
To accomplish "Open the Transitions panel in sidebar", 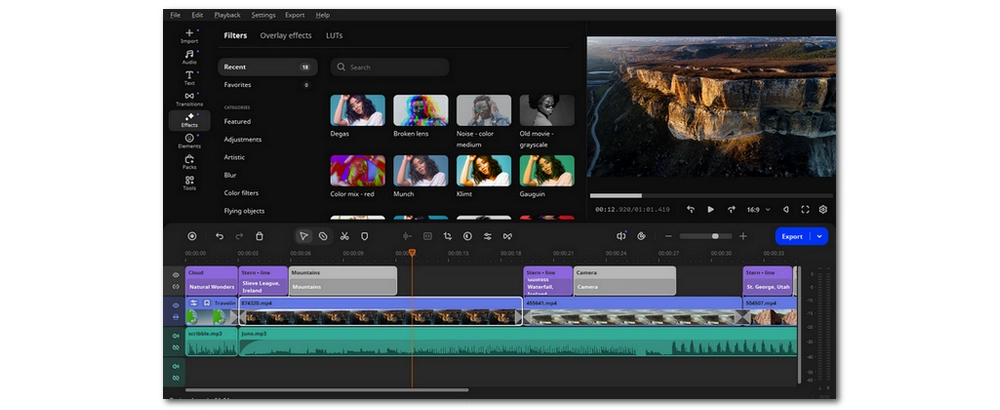I will 189,98.
